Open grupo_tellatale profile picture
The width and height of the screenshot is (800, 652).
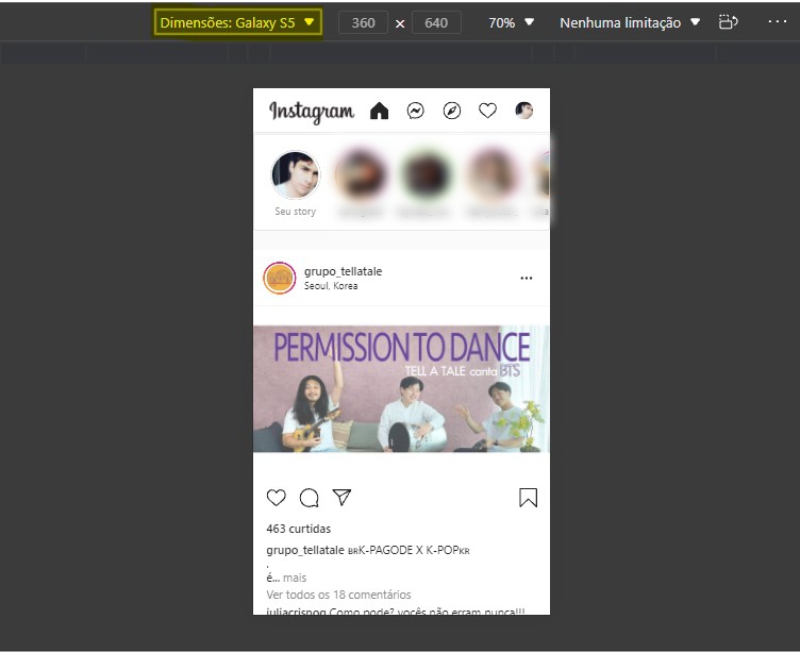(279, 278)
